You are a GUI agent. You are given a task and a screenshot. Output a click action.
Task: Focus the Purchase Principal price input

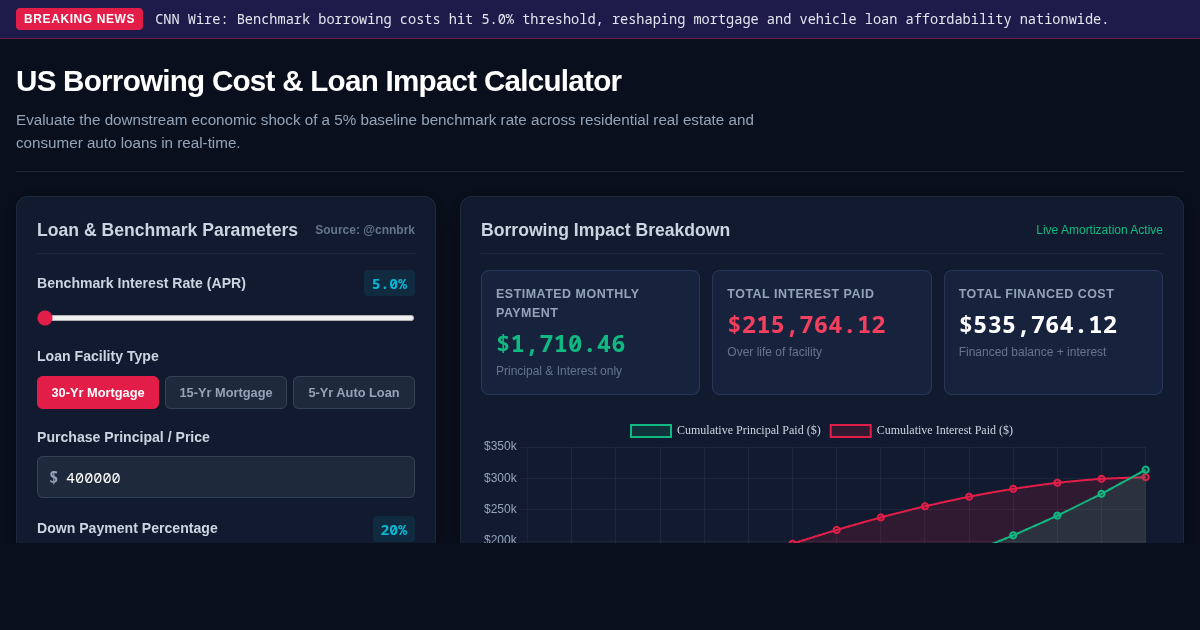(226, 477)
